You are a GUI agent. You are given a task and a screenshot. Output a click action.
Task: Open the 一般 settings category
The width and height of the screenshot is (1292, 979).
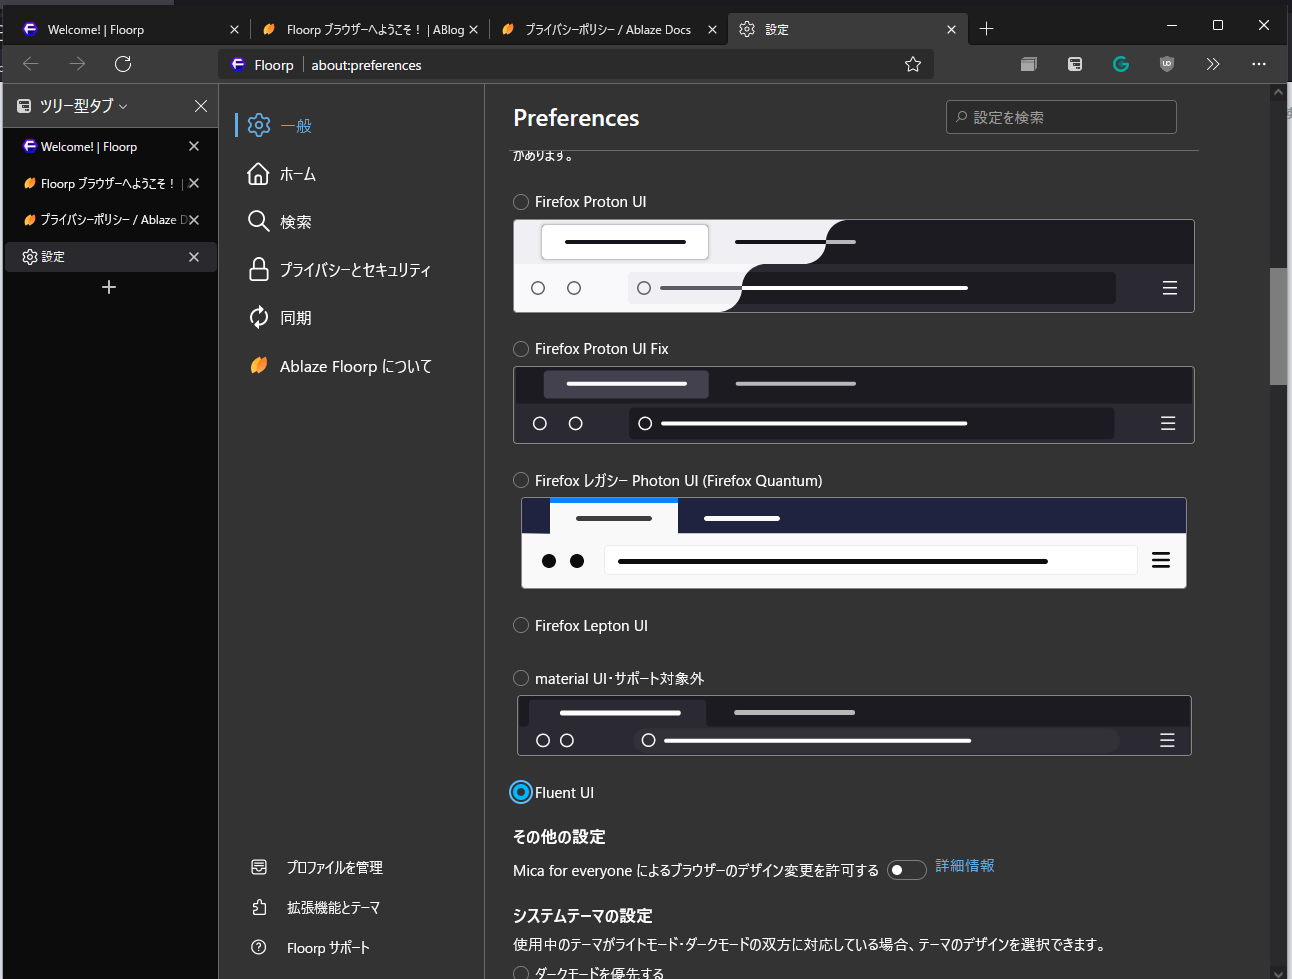(x=351, y=126)
